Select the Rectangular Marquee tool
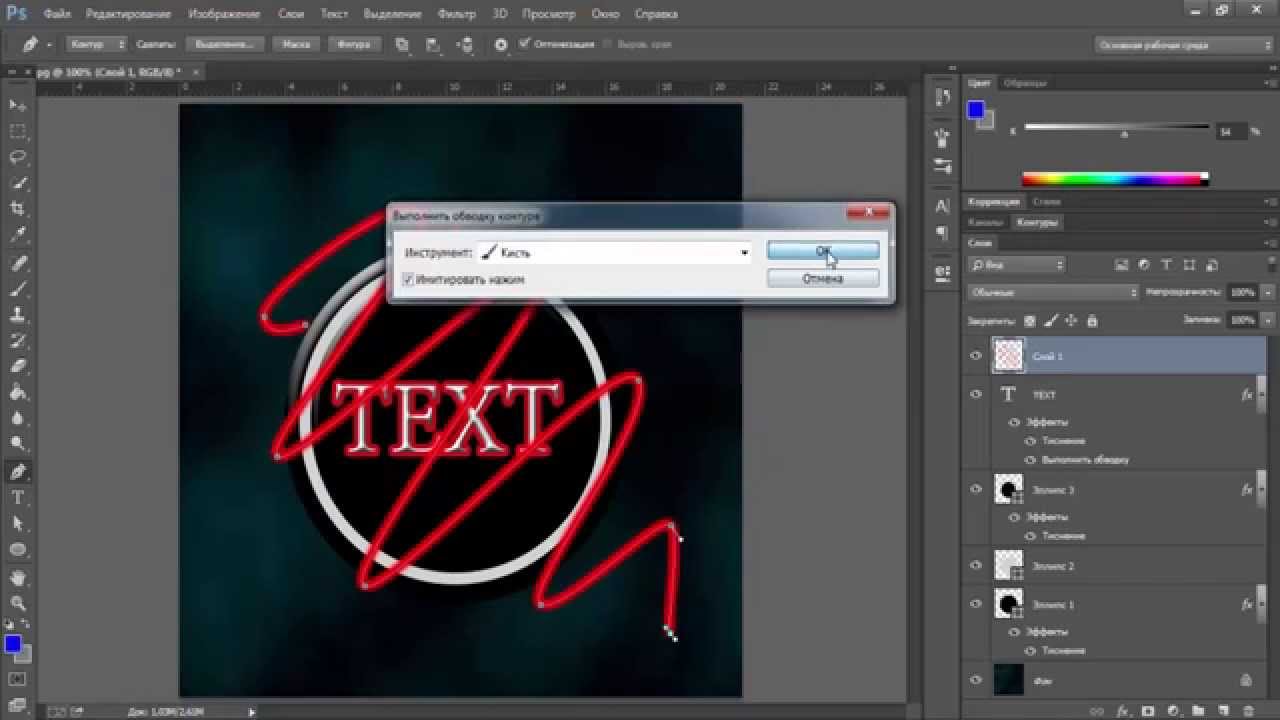 coord(18,131)
